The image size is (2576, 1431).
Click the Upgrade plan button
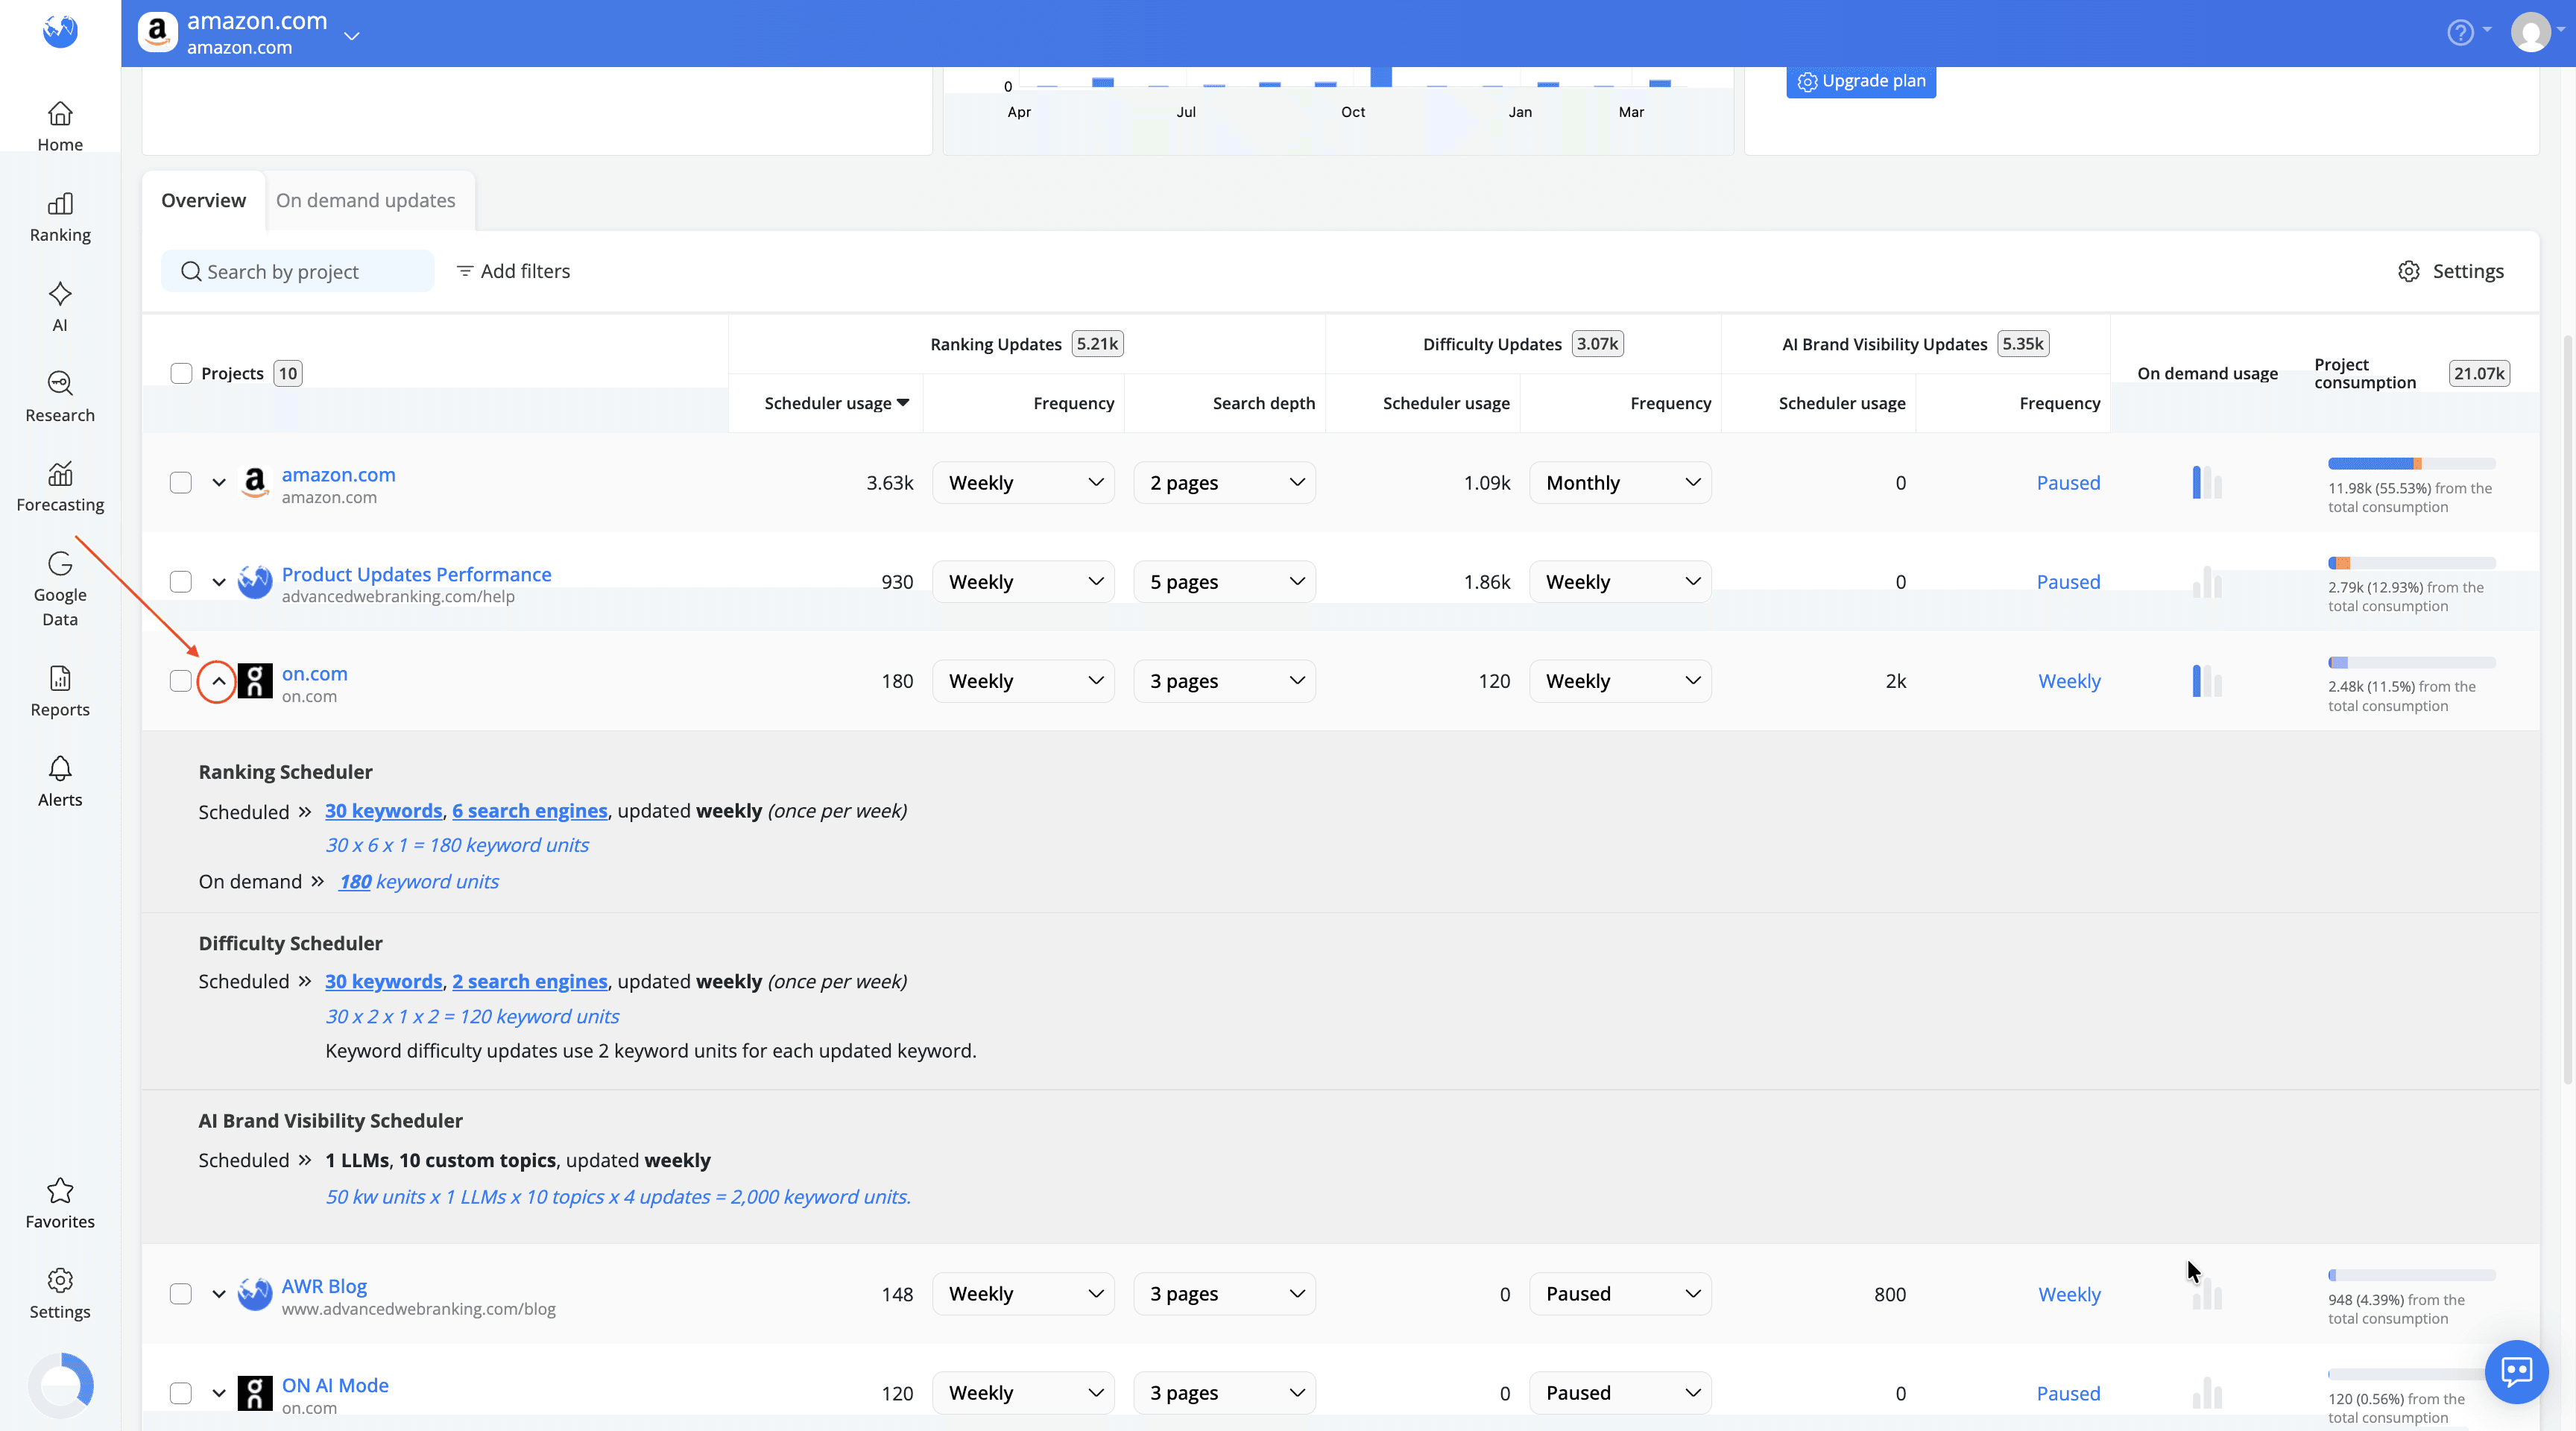tap(1859, 81)
